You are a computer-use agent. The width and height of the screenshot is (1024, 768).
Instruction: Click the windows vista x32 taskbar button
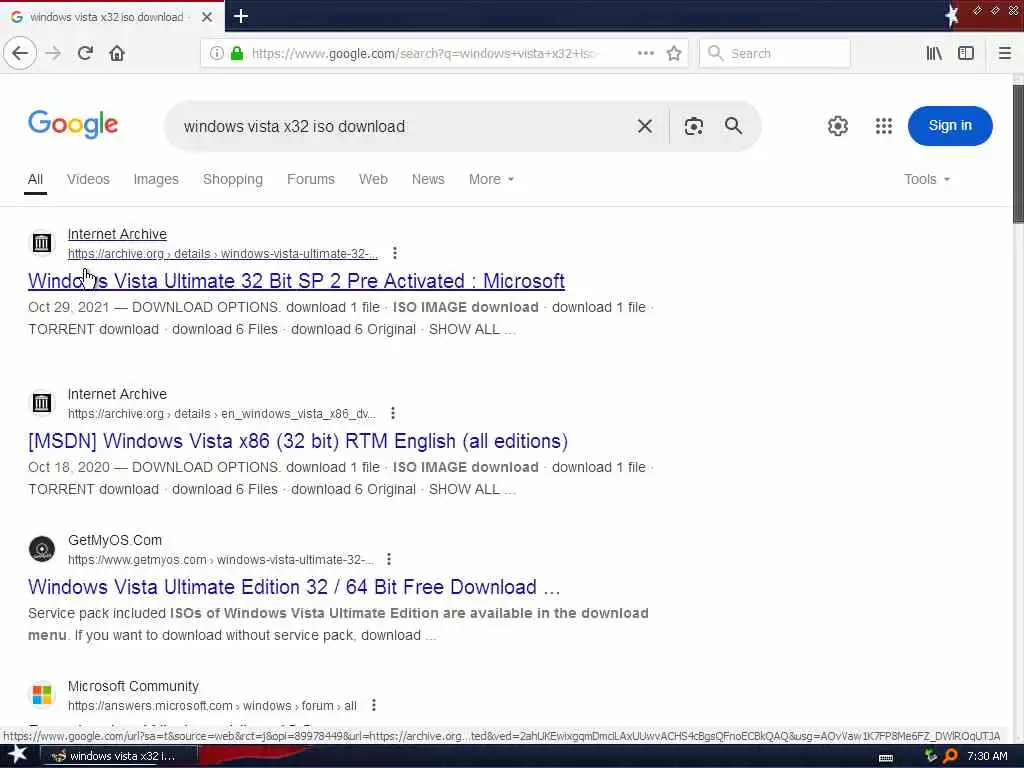coord(120,756)
